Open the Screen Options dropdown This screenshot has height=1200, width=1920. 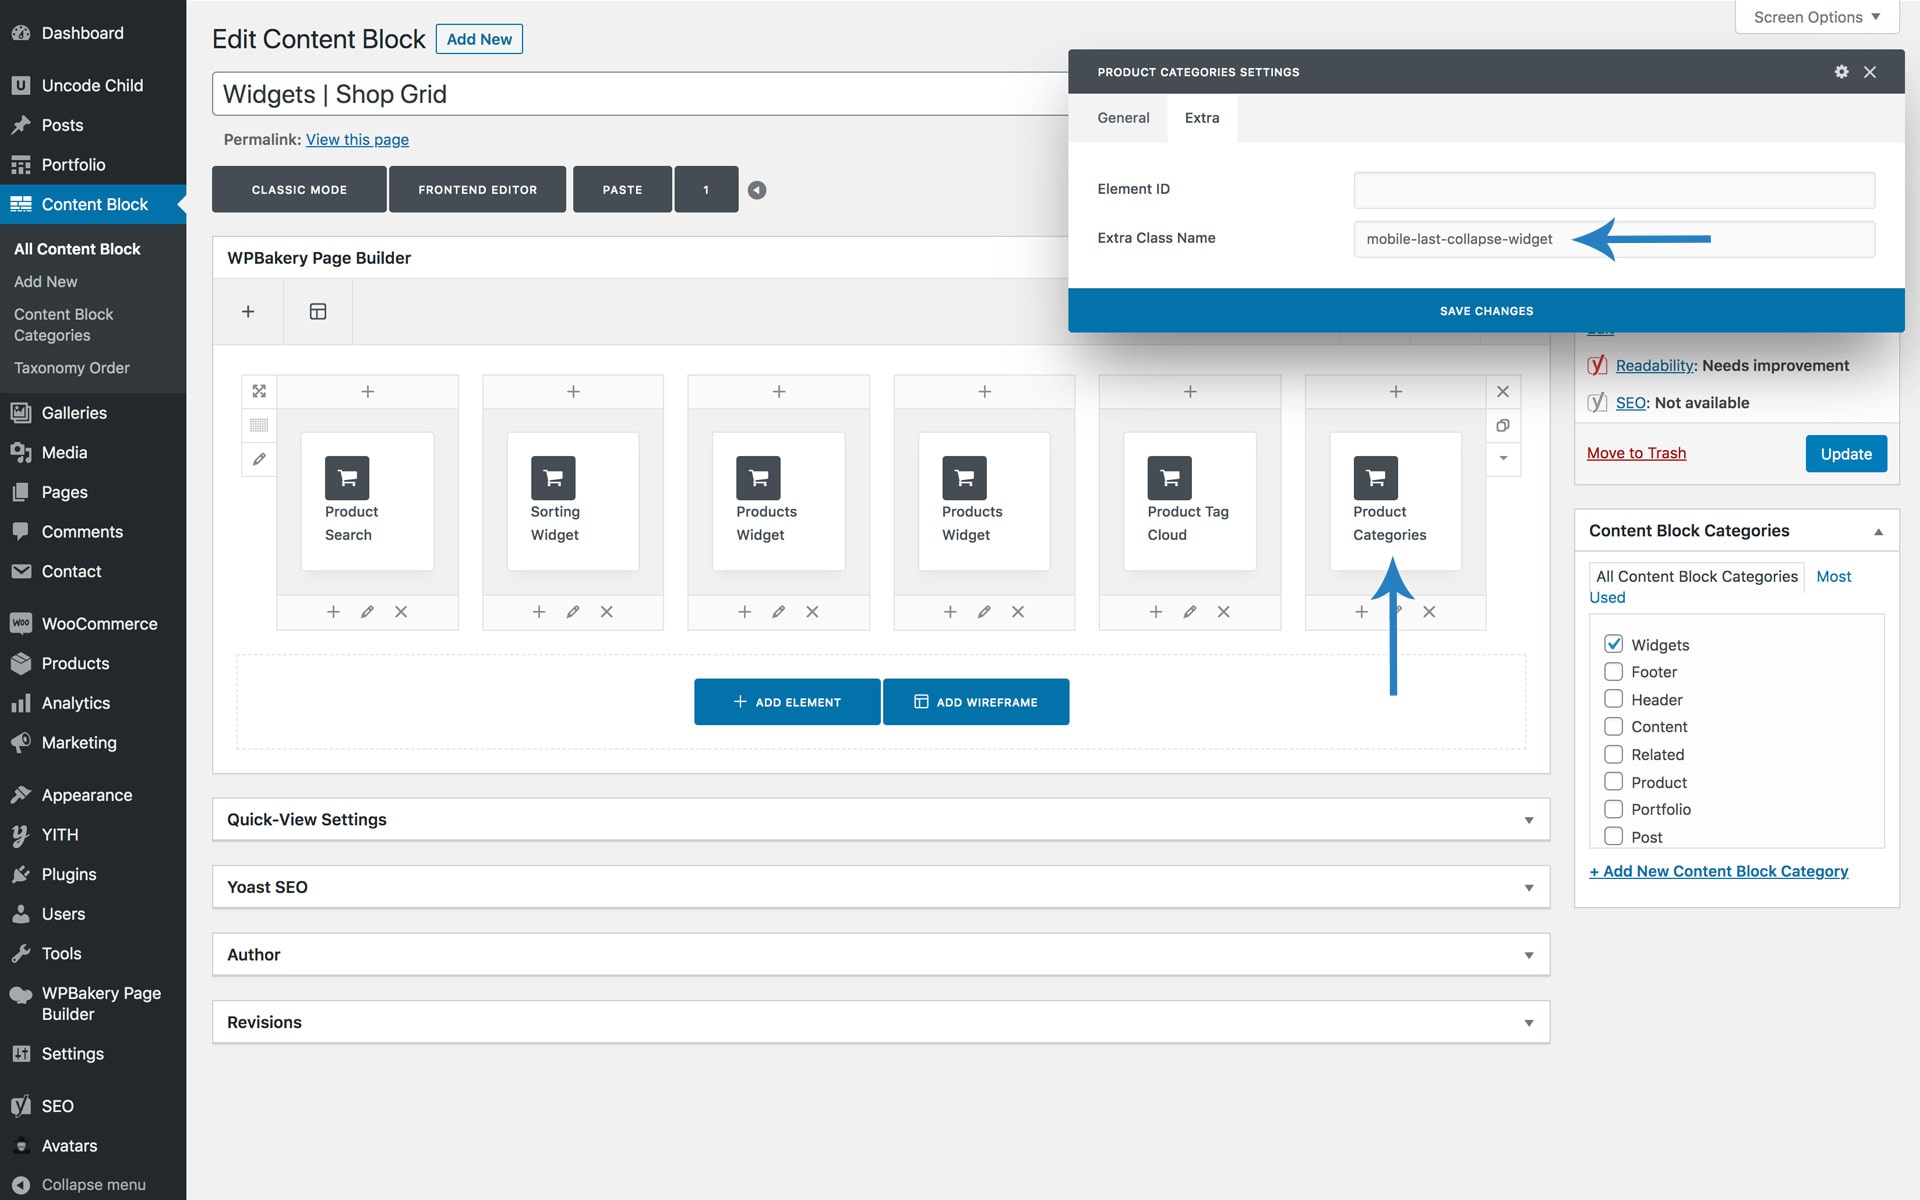pos(1816,17)
